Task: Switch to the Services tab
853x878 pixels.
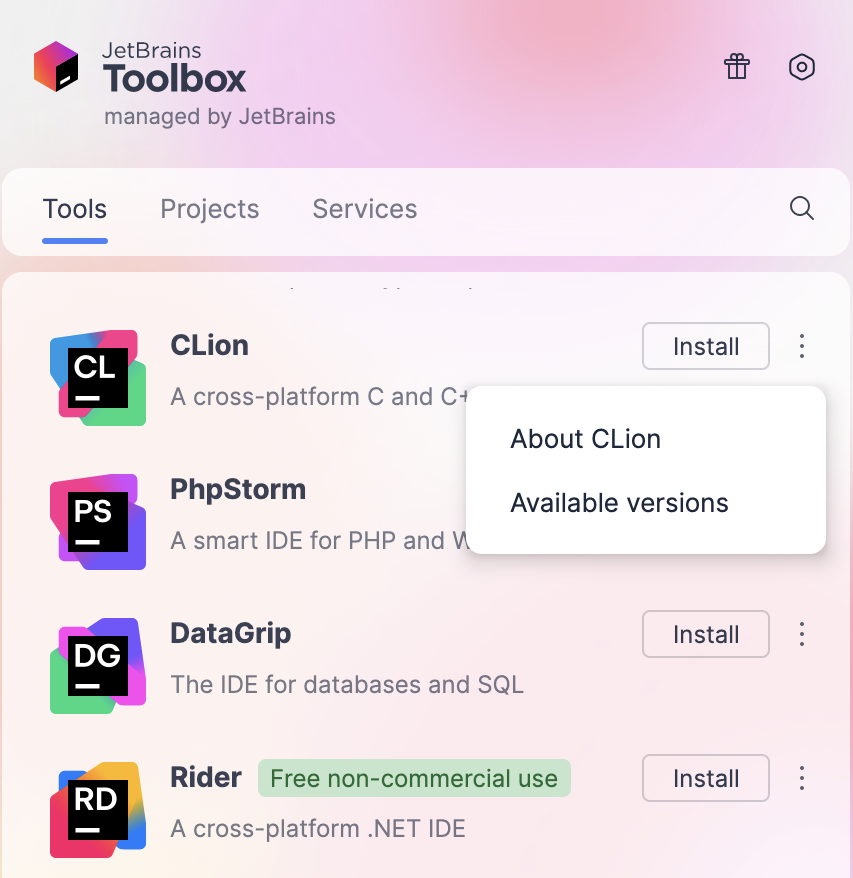Action: coord(364,209)
